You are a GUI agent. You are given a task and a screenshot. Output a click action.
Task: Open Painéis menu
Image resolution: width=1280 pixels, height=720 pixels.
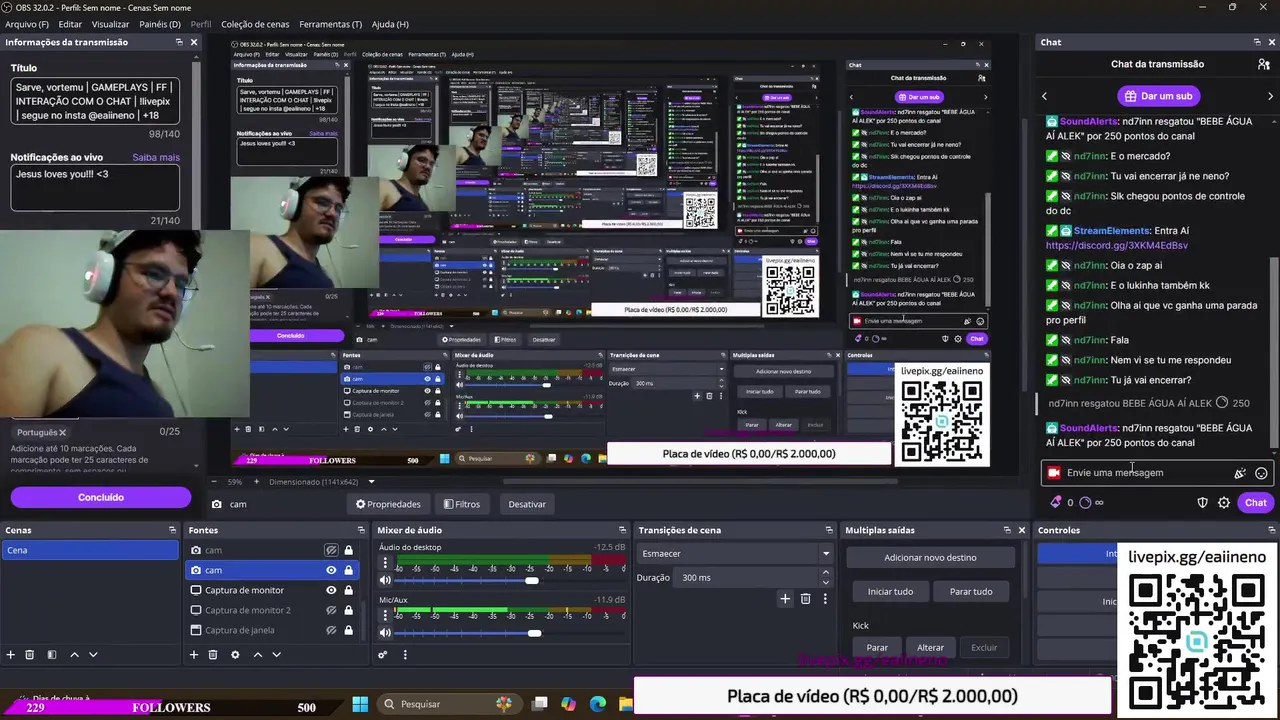(160, 24)
